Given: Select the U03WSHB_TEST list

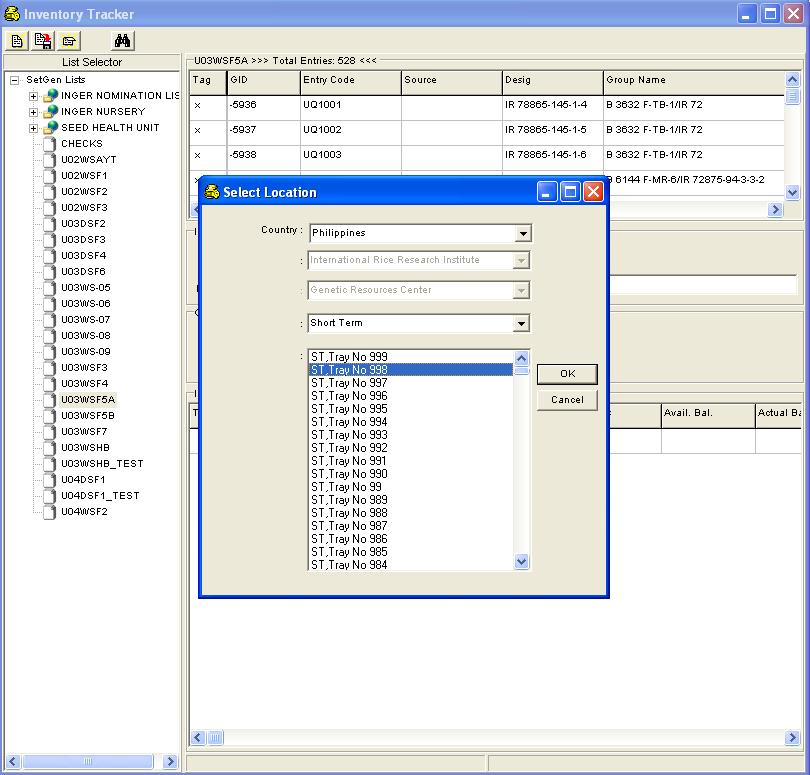Looking at the screenshot, I should tap(102, 464).
